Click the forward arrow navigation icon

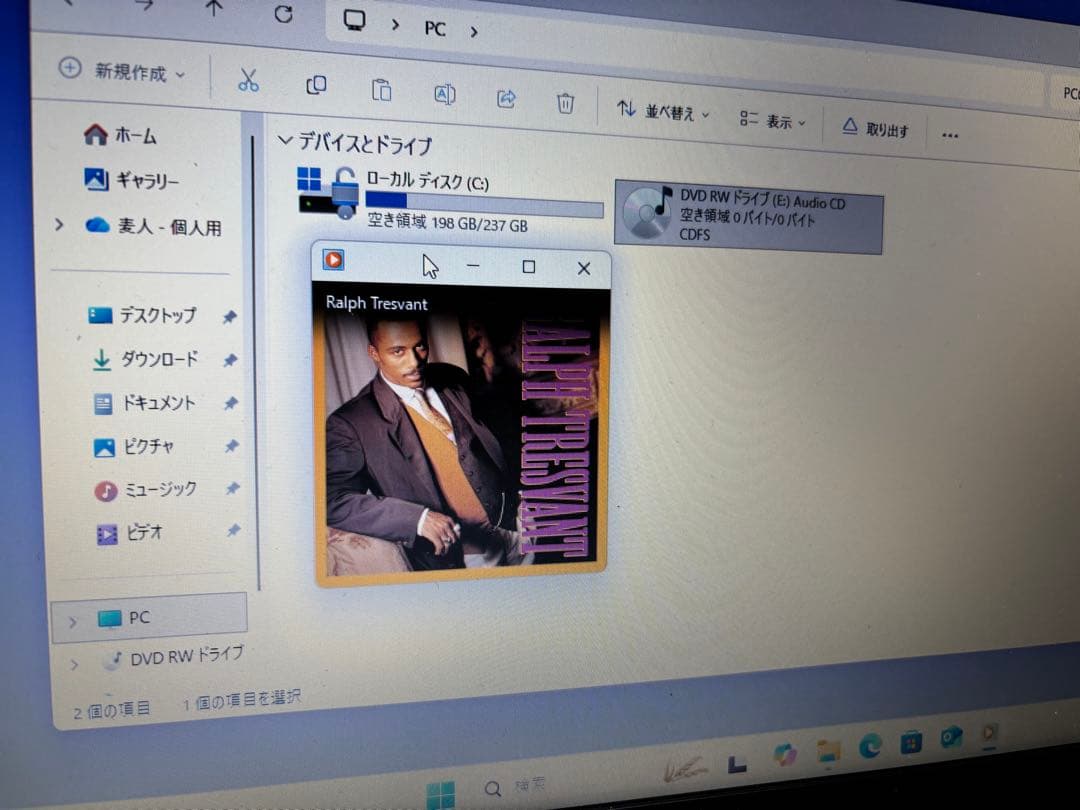click(144, 6)
